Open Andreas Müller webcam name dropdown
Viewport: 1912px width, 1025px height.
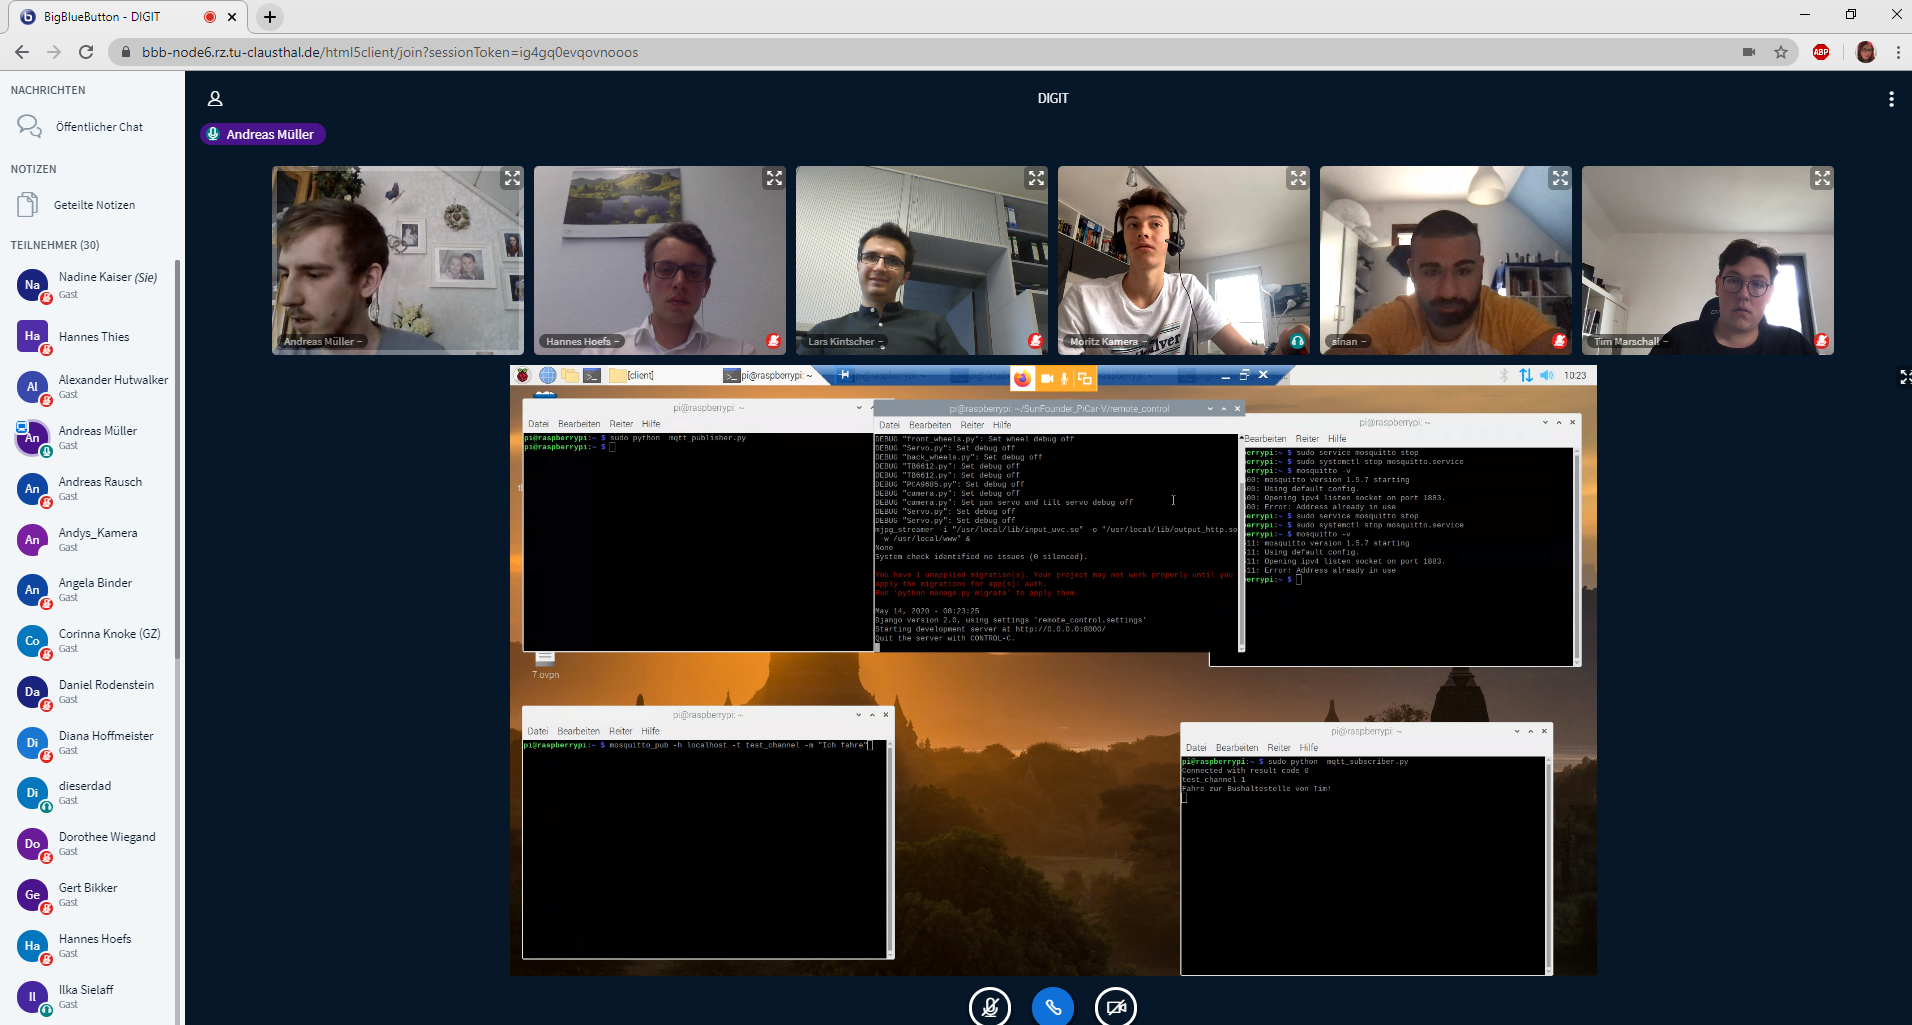[x=322, y=342]
